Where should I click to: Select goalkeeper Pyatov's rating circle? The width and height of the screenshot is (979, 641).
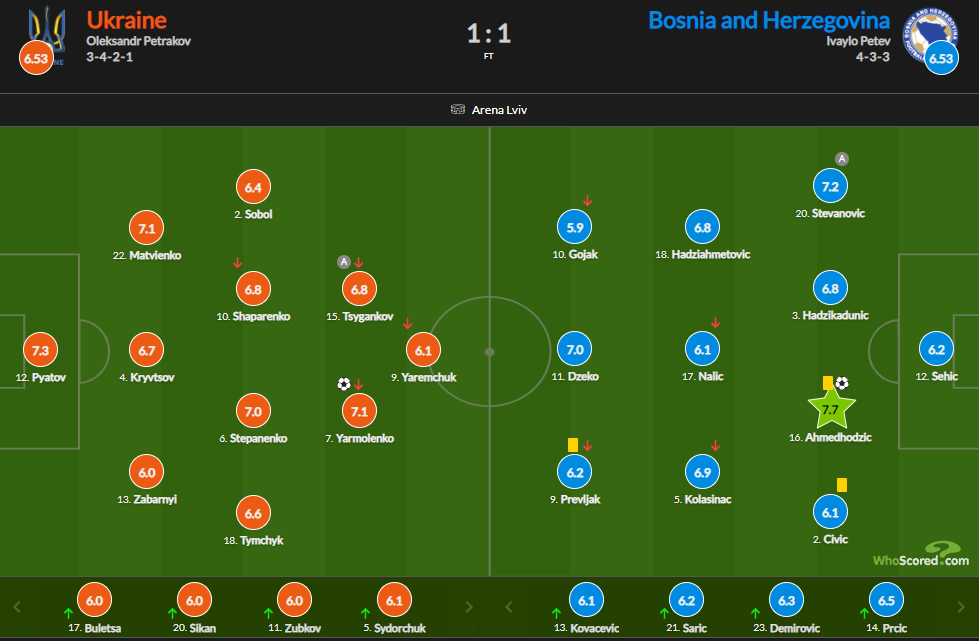[x=40, y=350]
